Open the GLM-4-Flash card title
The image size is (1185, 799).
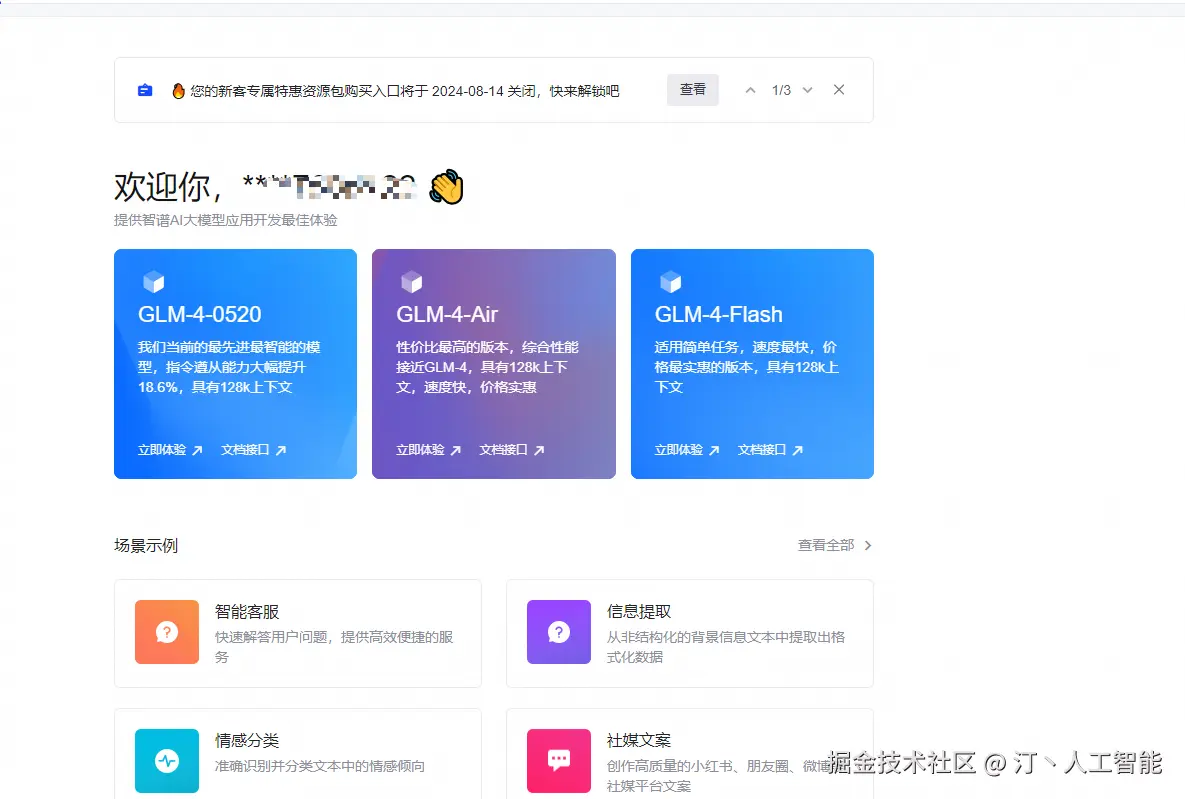(718, 314)
